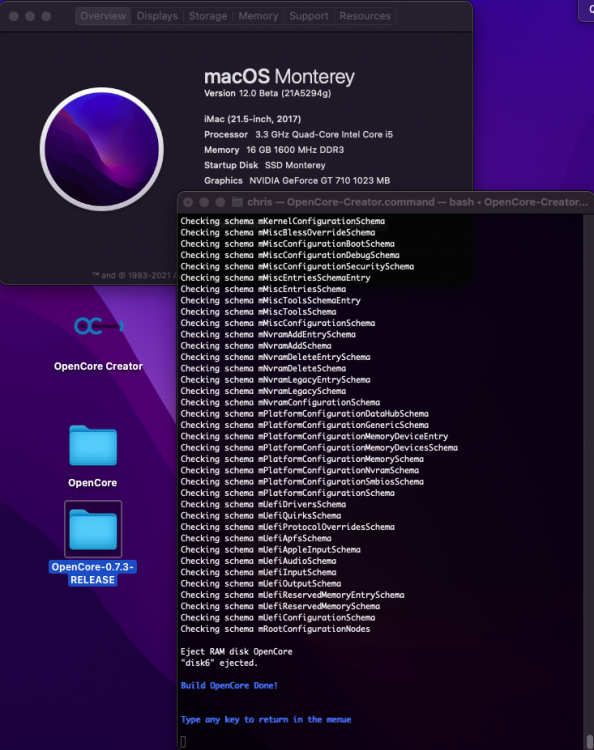The image size is (594, 750).
Task: Click the 'mMiscEntriesSchema' line
Action: coord(263,289)
